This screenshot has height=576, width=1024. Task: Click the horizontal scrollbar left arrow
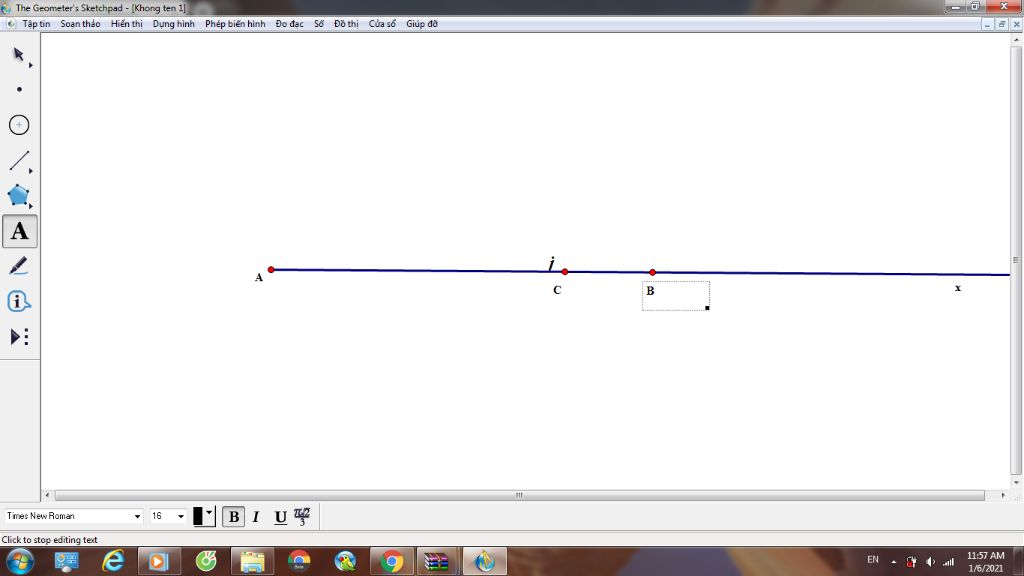[x=47, y=495]
